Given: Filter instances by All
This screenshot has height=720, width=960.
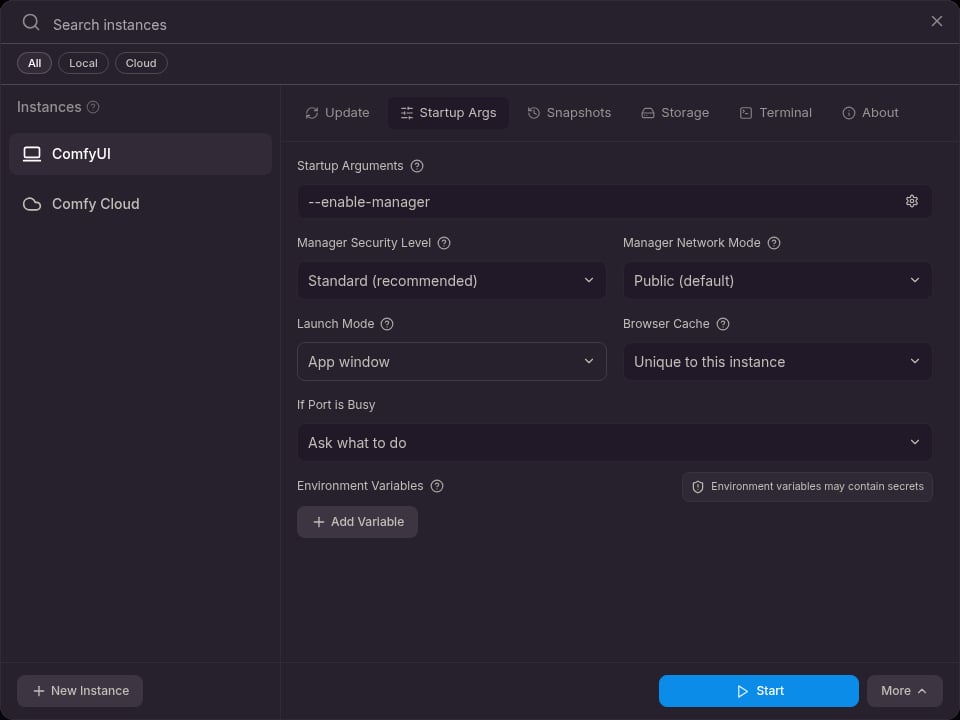Looking at the screenshot, I should [34, 63].
